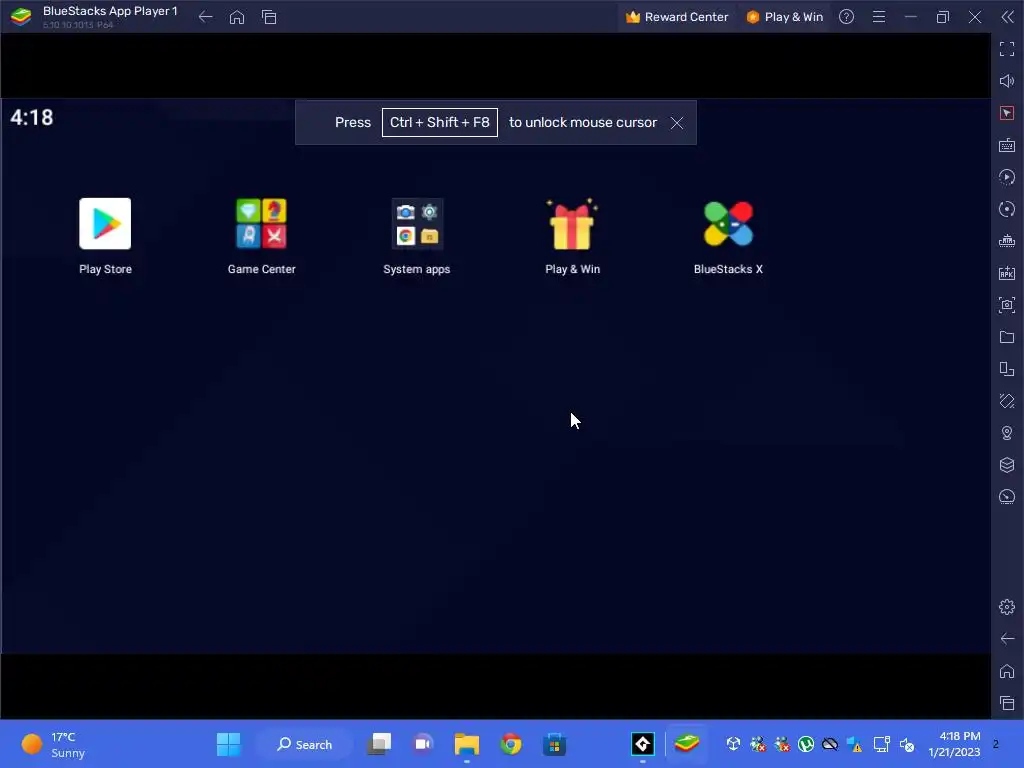This screenshot has width=1024, height=768.
Task: Go back using the top bar arrow
Action: tap(205, 17)
